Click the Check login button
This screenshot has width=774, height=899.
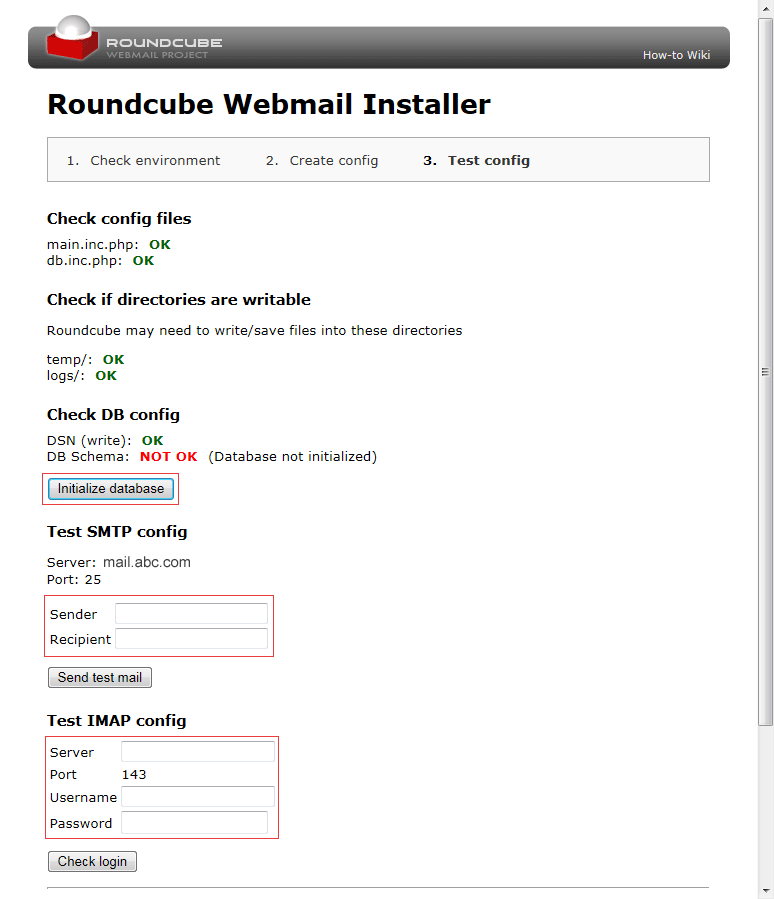pyautogui.click(x=92, y=861)
